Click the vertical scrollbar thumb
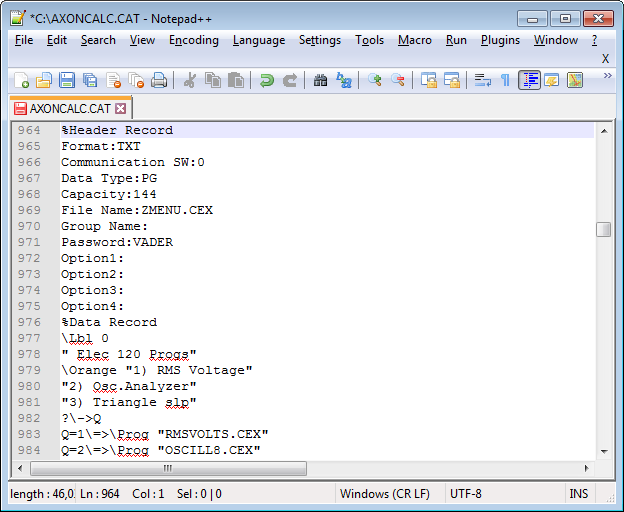Image resolution: width=624 pixels, height=512 pixels. point(604,230)
